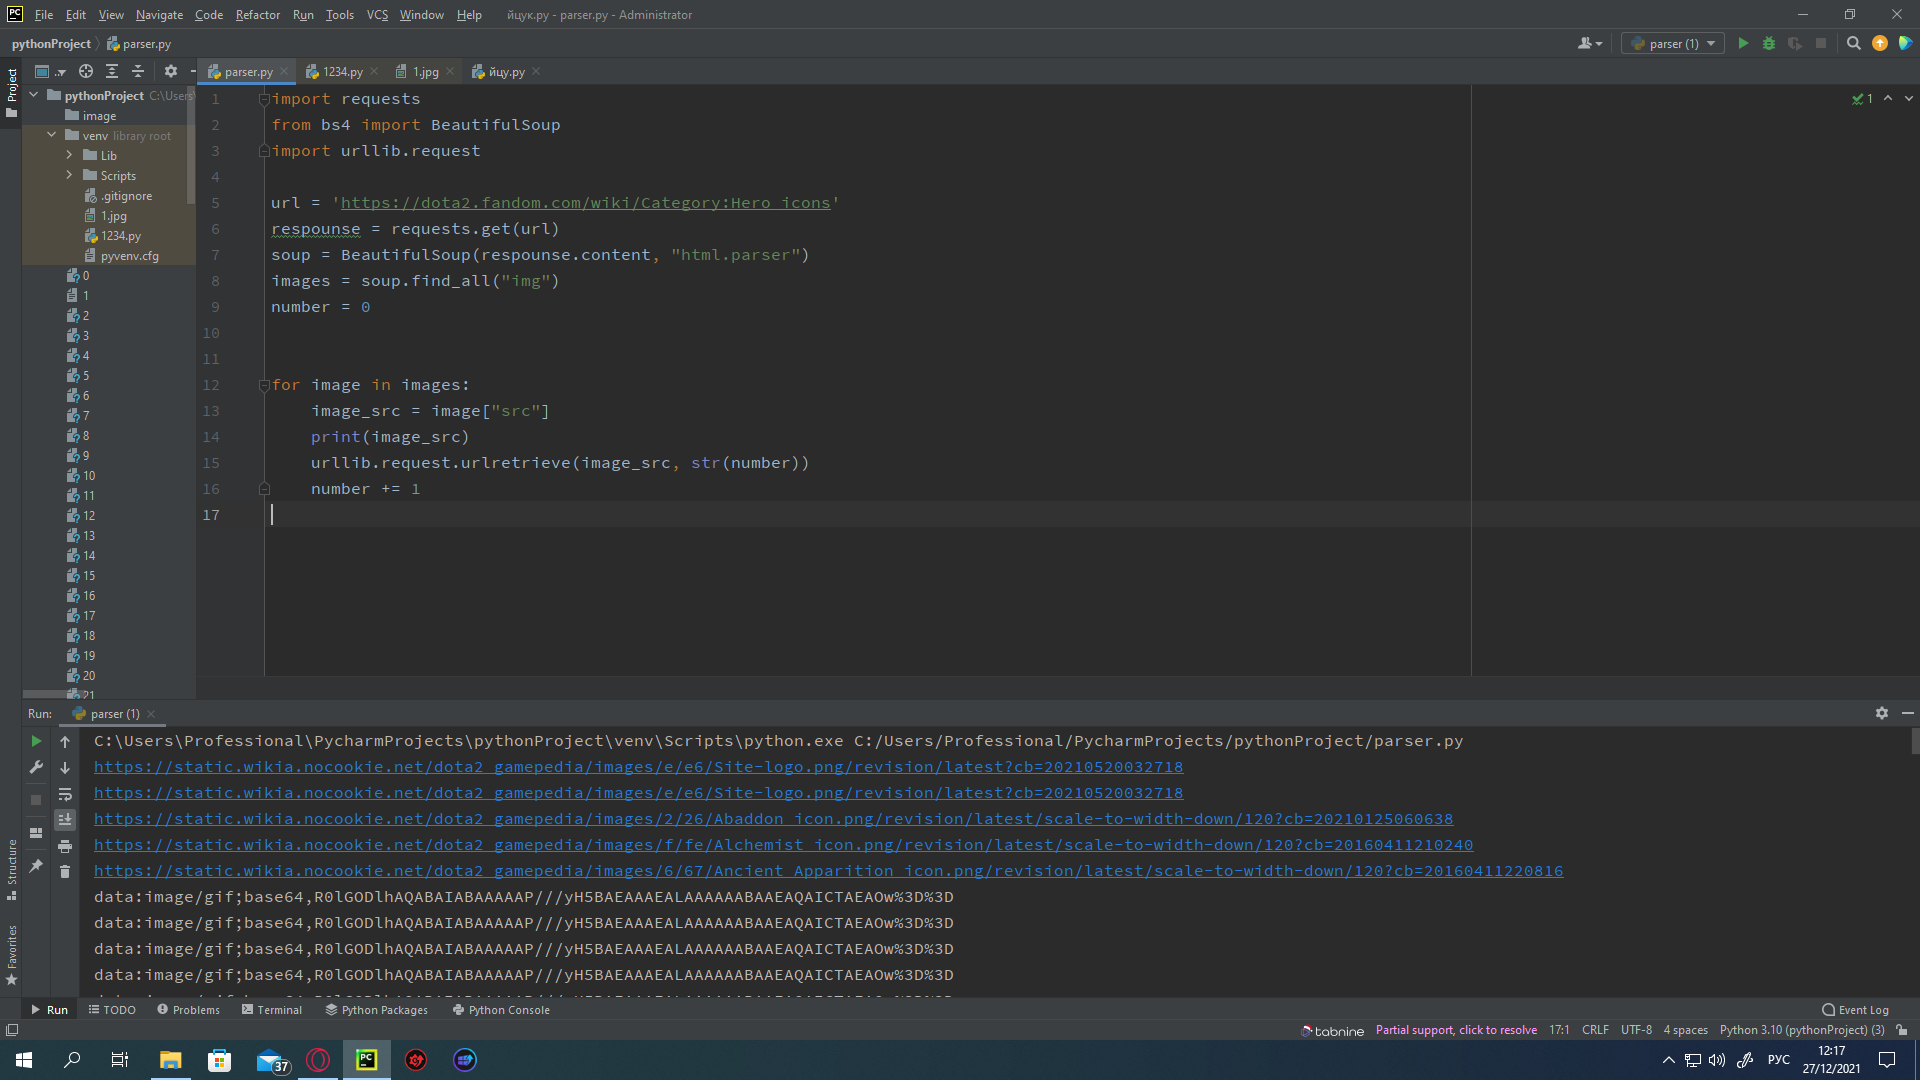Fold the import block at line 1
The width and height of the screenshot is (1920, 1080).
pyautogui.click(x=264, y=99)
